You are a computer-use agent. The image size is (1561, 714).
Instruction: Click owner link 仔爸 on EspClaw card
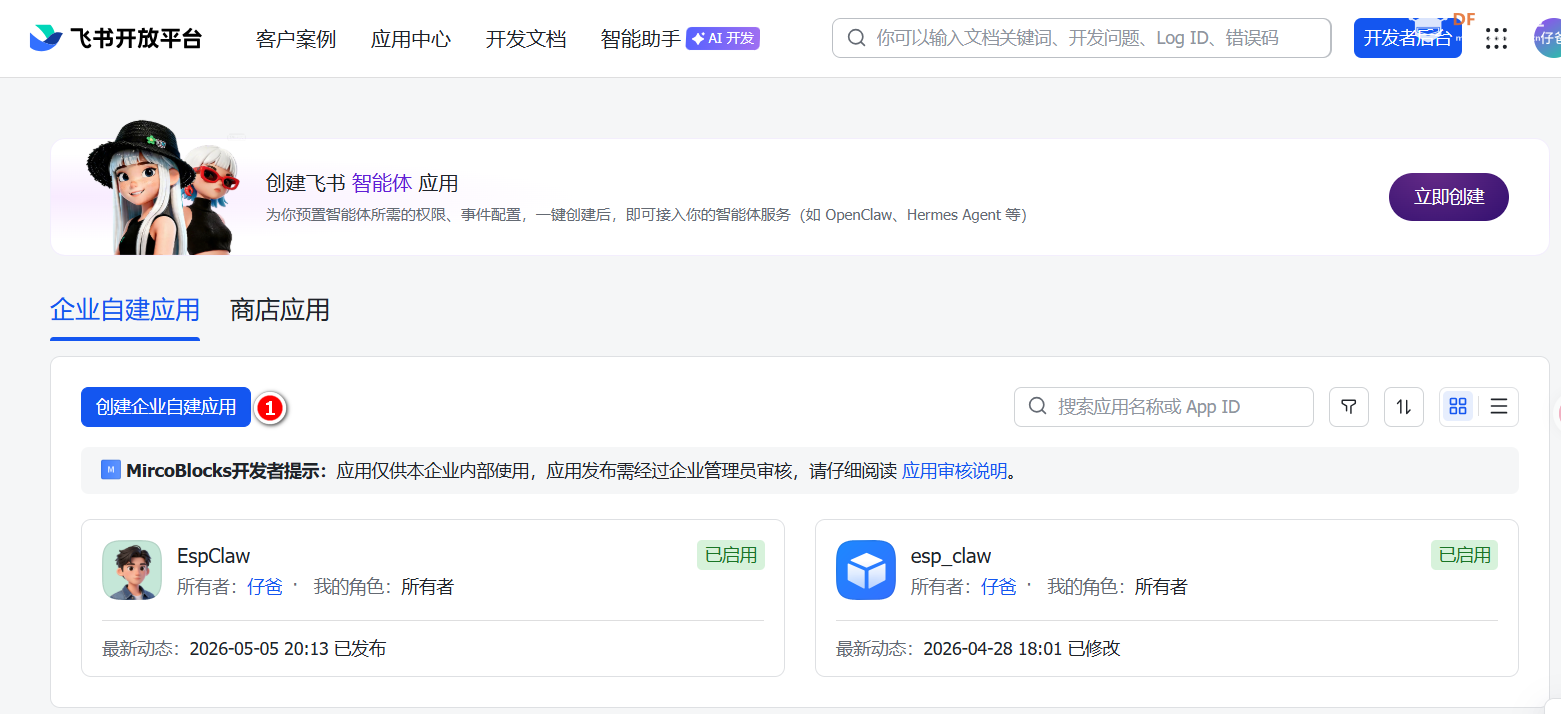pos(265,587)
